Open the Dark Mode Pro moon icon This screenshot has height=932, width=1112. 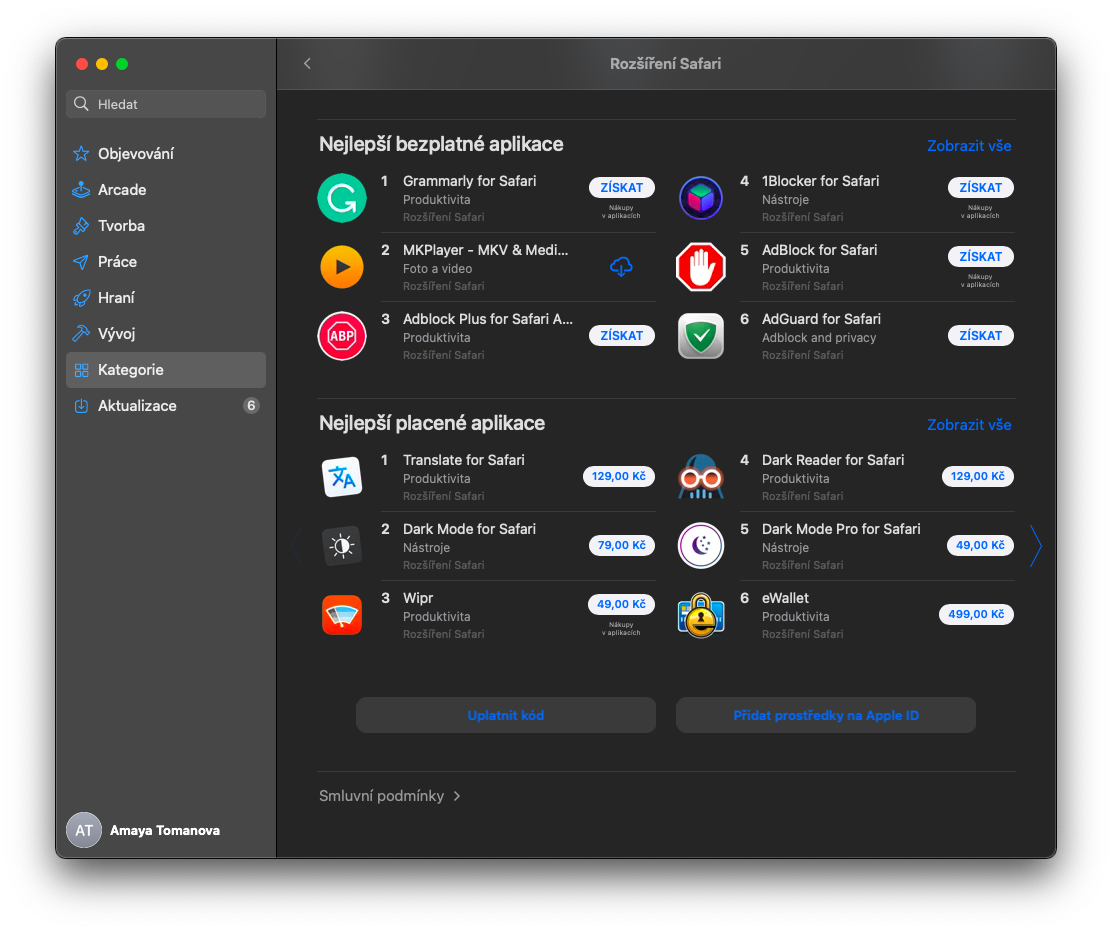pyautogui.click(x=701, y=545)
